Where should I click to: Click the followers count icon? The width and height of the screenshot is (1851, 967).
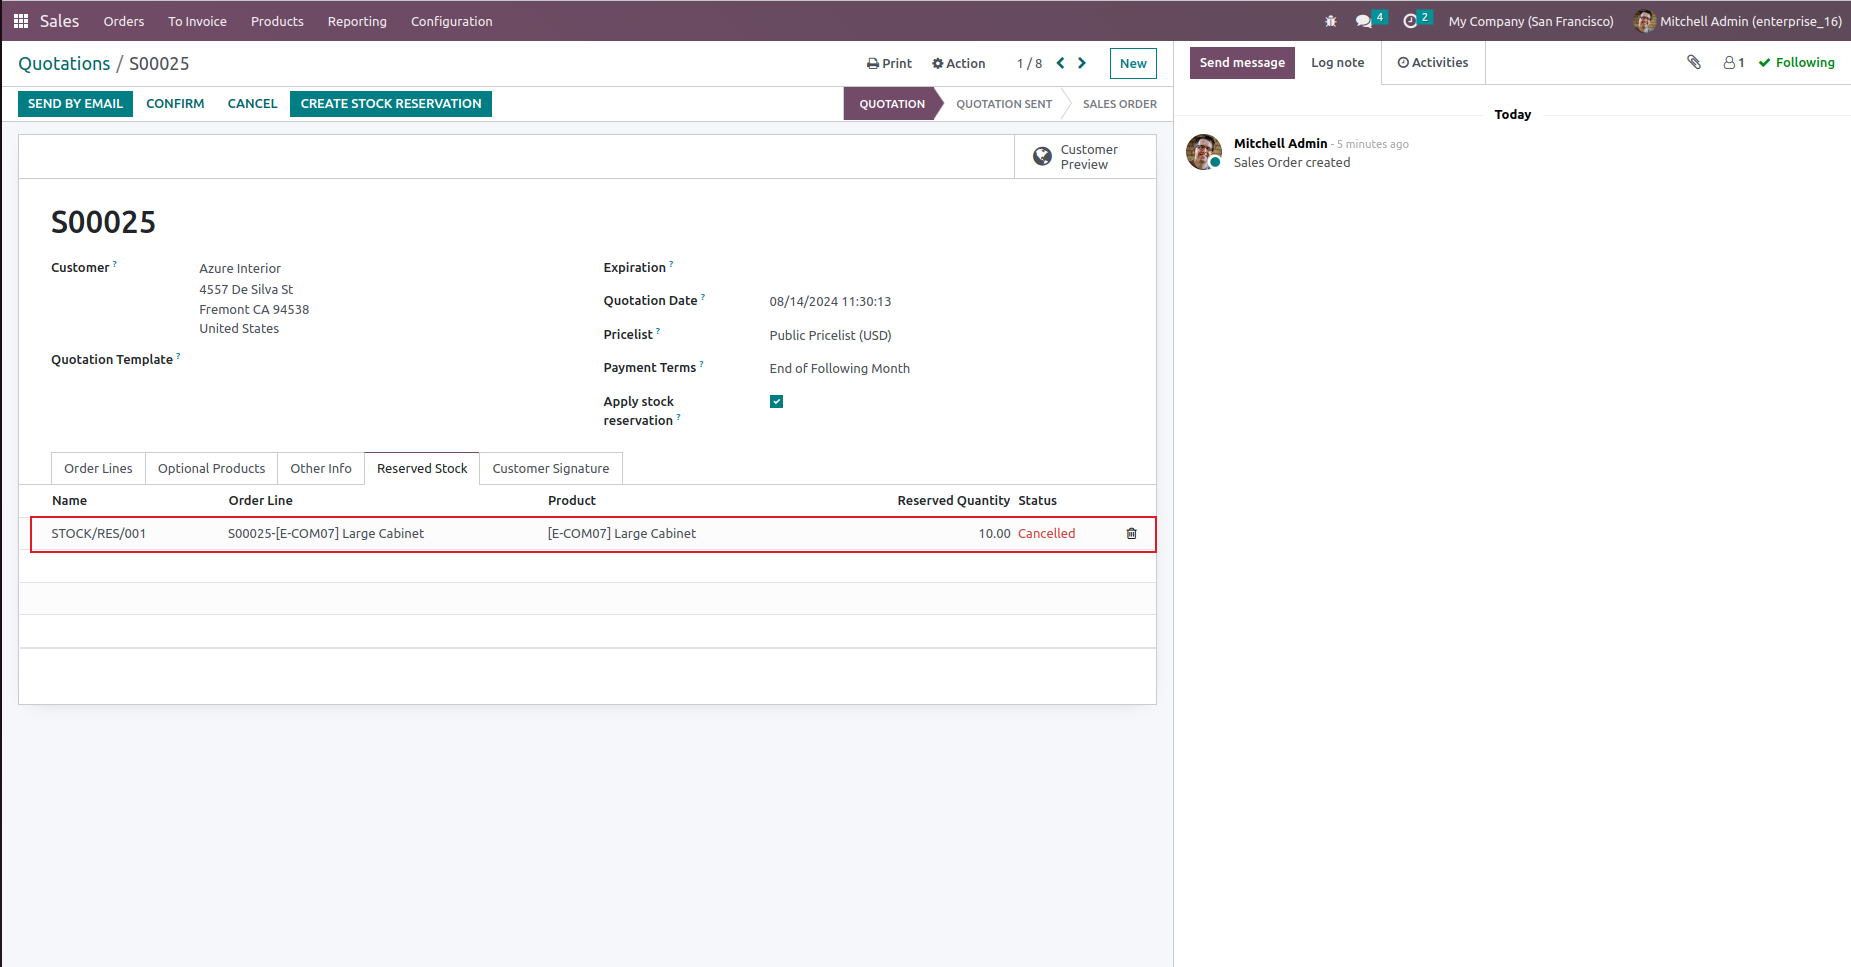click(x=1733, y=62)
